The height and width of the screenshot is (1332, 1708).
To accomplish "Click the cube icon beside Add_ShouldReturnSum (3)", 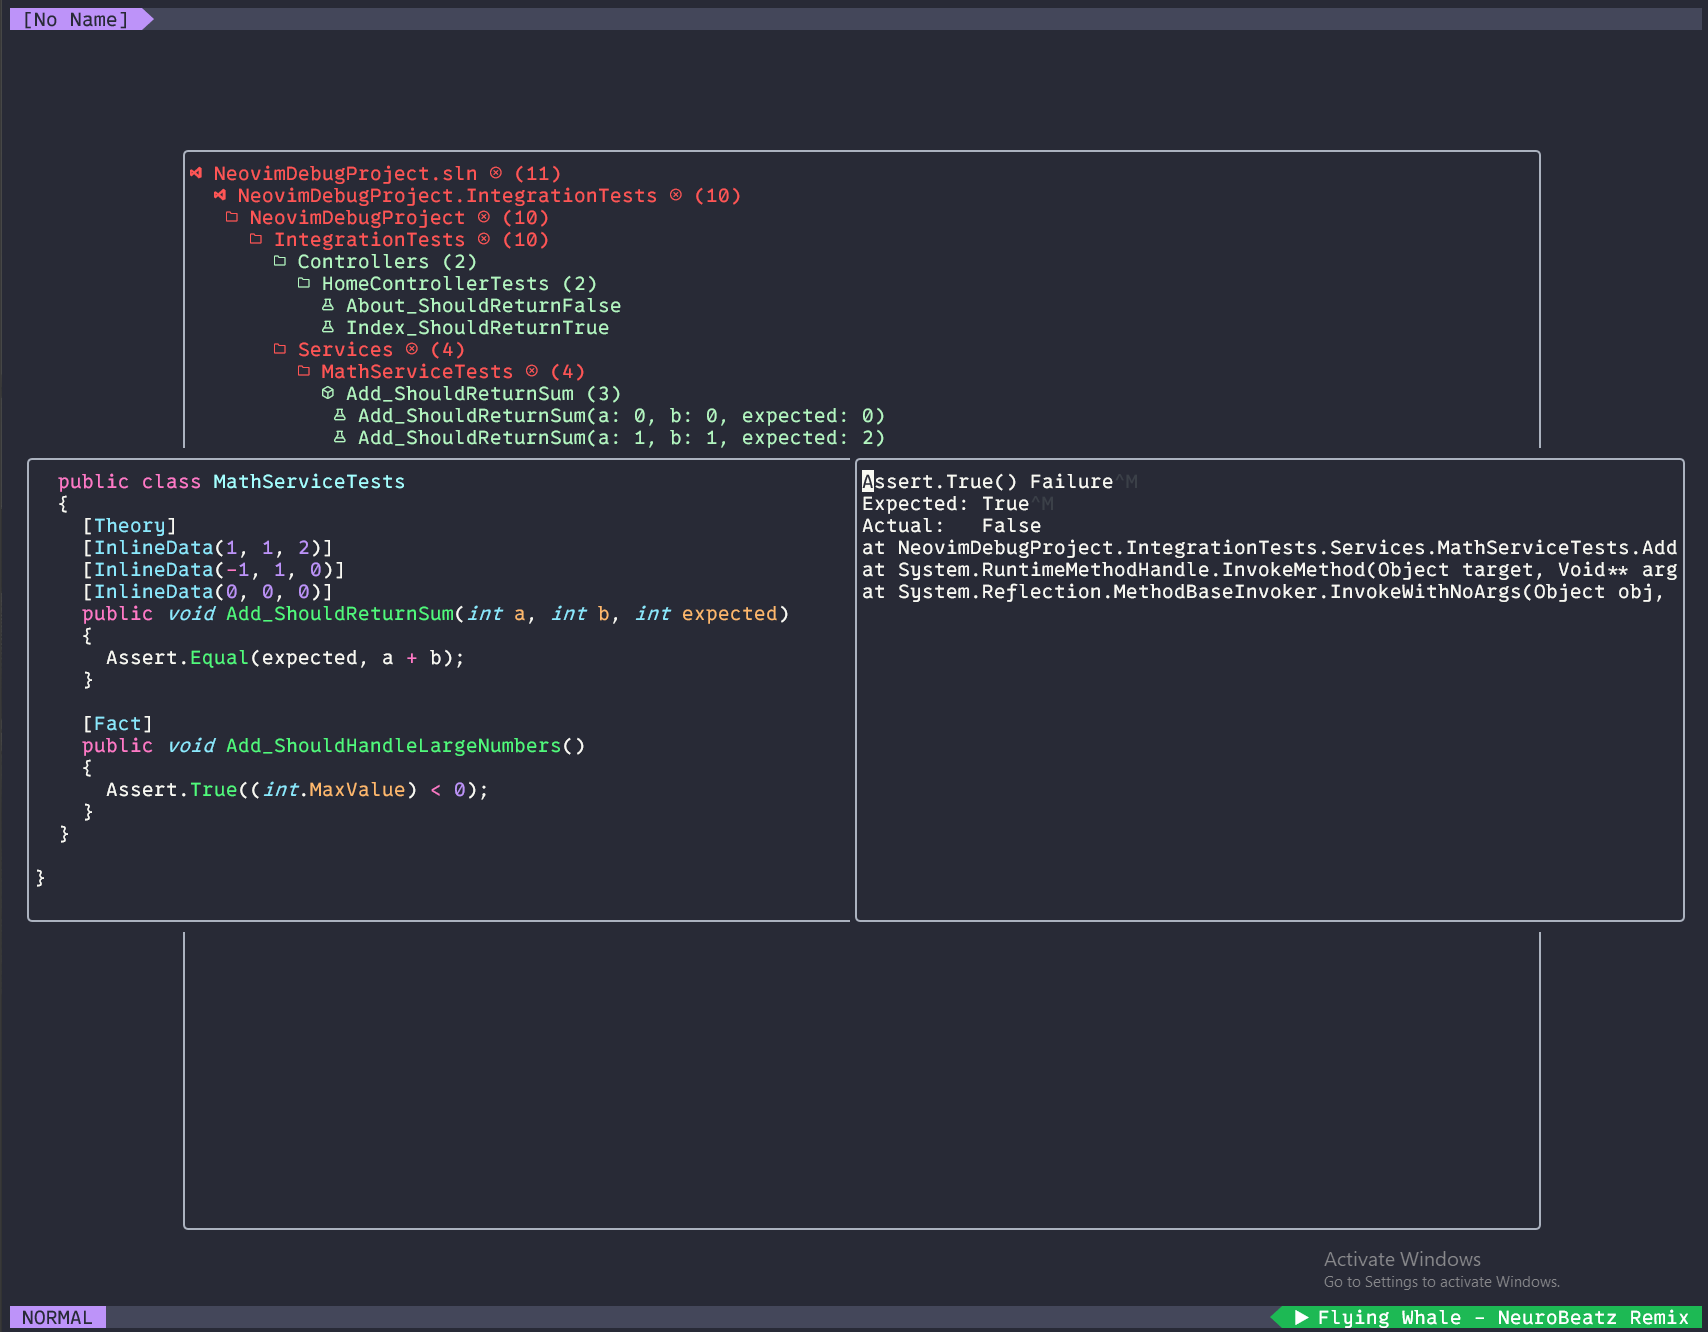I will (x=328, y=393).
